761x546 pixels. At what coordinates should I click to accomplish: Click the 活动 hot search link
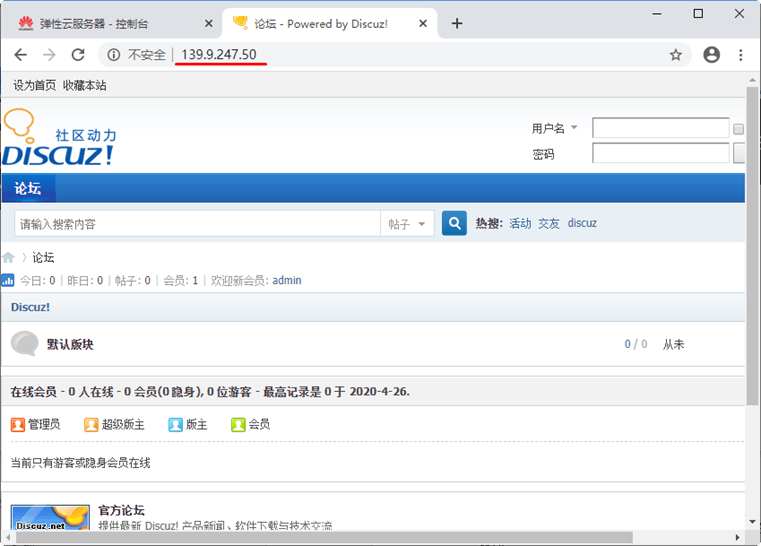coord(520,223)
